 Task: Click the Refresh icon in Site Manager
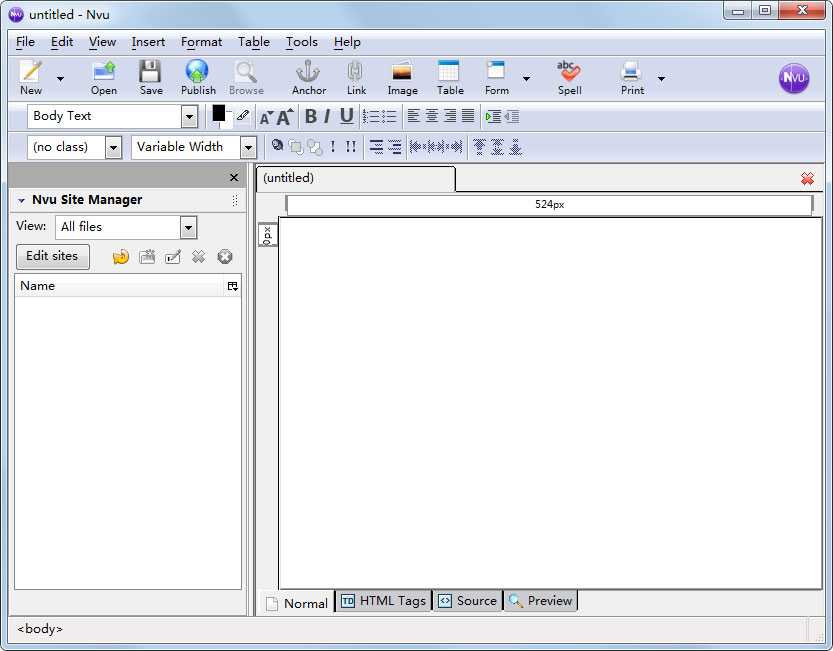[121, 257]
